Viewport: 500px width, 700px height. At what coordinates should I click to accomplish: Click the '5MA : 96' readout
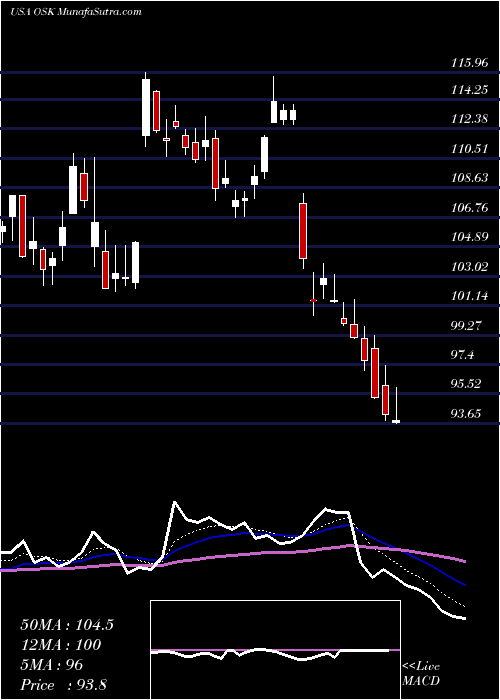click(x=52, y=665)
